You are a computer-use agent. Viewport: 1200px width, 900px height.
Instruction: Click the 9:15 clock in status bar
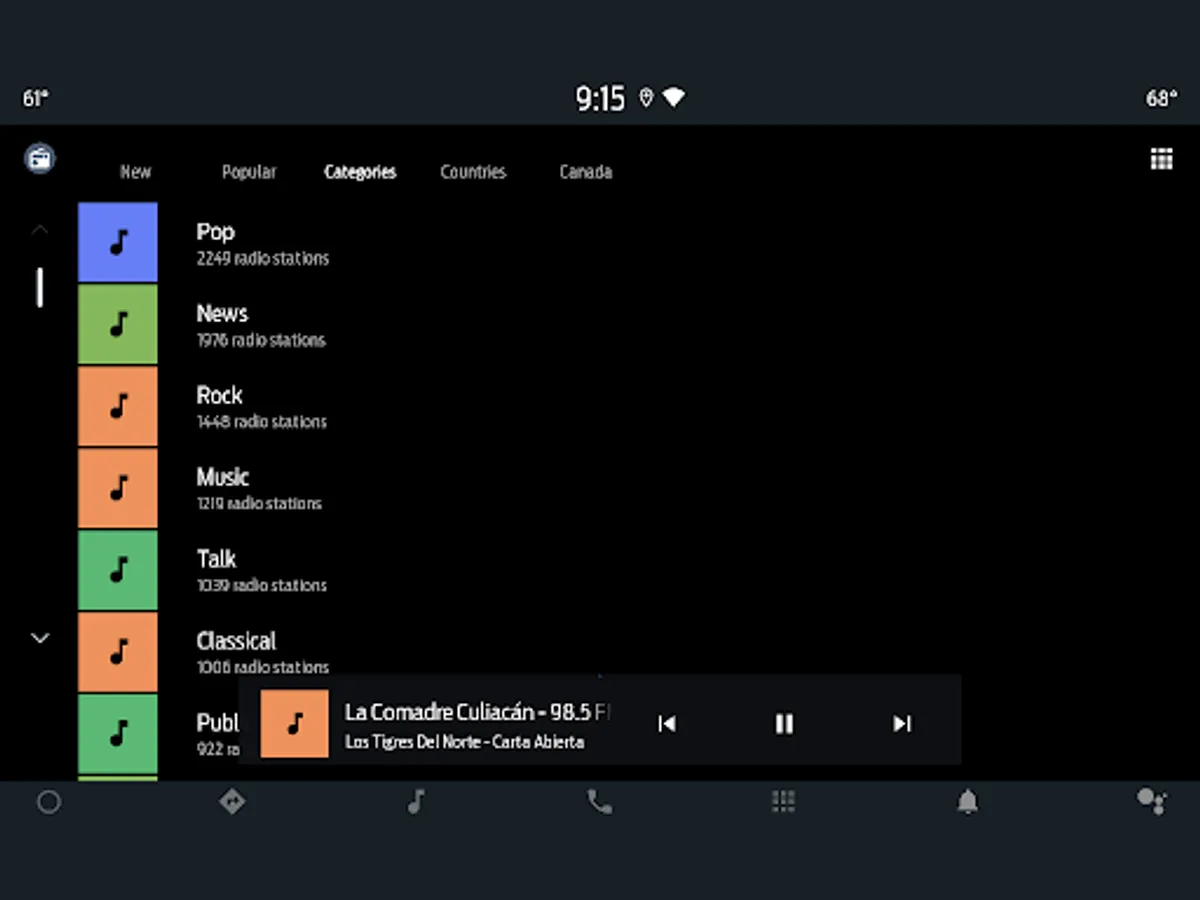(600, 98)
